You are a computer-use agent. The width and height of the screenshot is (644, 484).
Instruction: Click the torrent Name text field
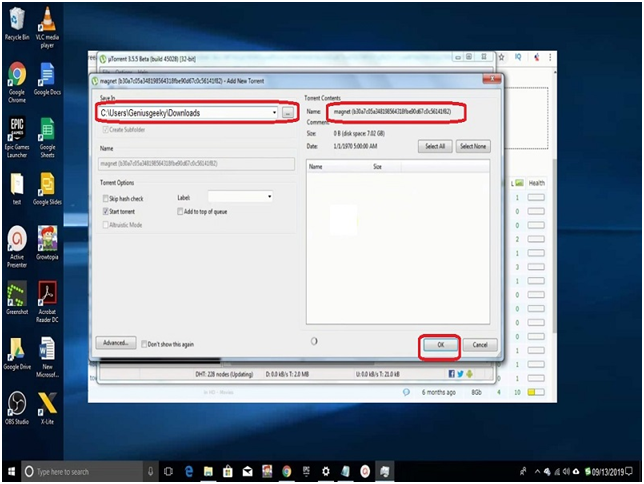196,164
